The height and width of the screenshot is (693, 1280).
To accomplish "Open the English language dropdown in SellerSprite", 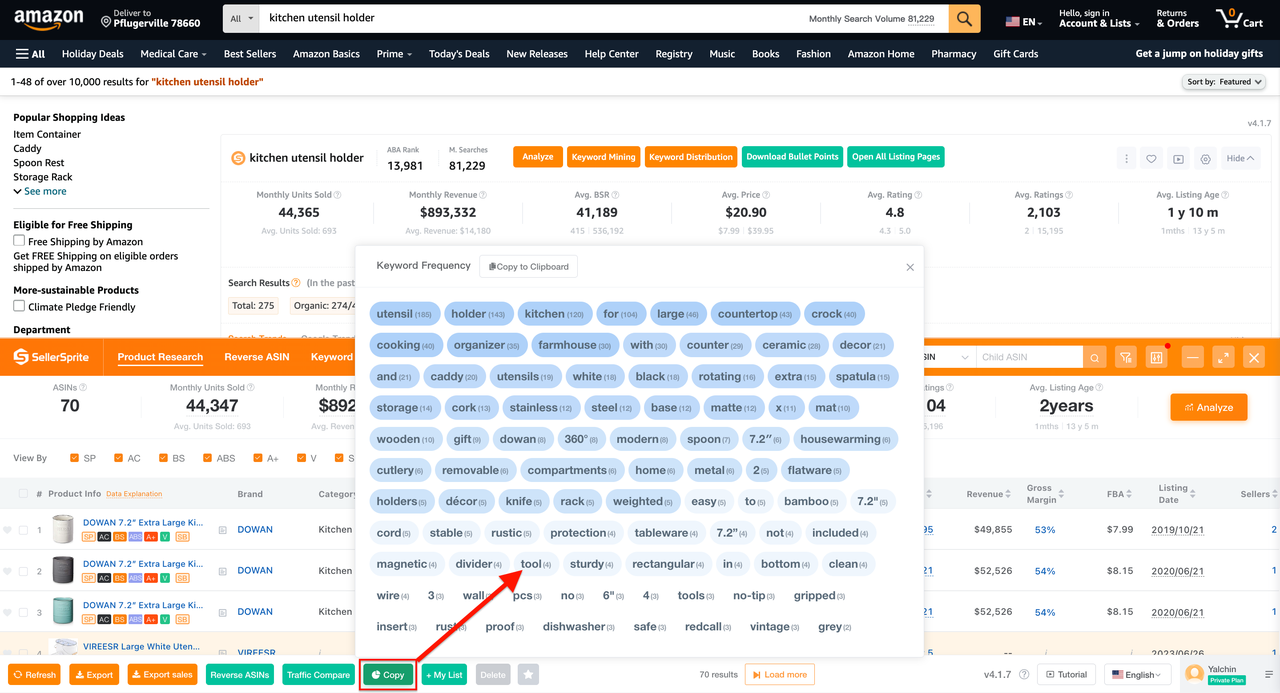I will (x=1138, y=675).
